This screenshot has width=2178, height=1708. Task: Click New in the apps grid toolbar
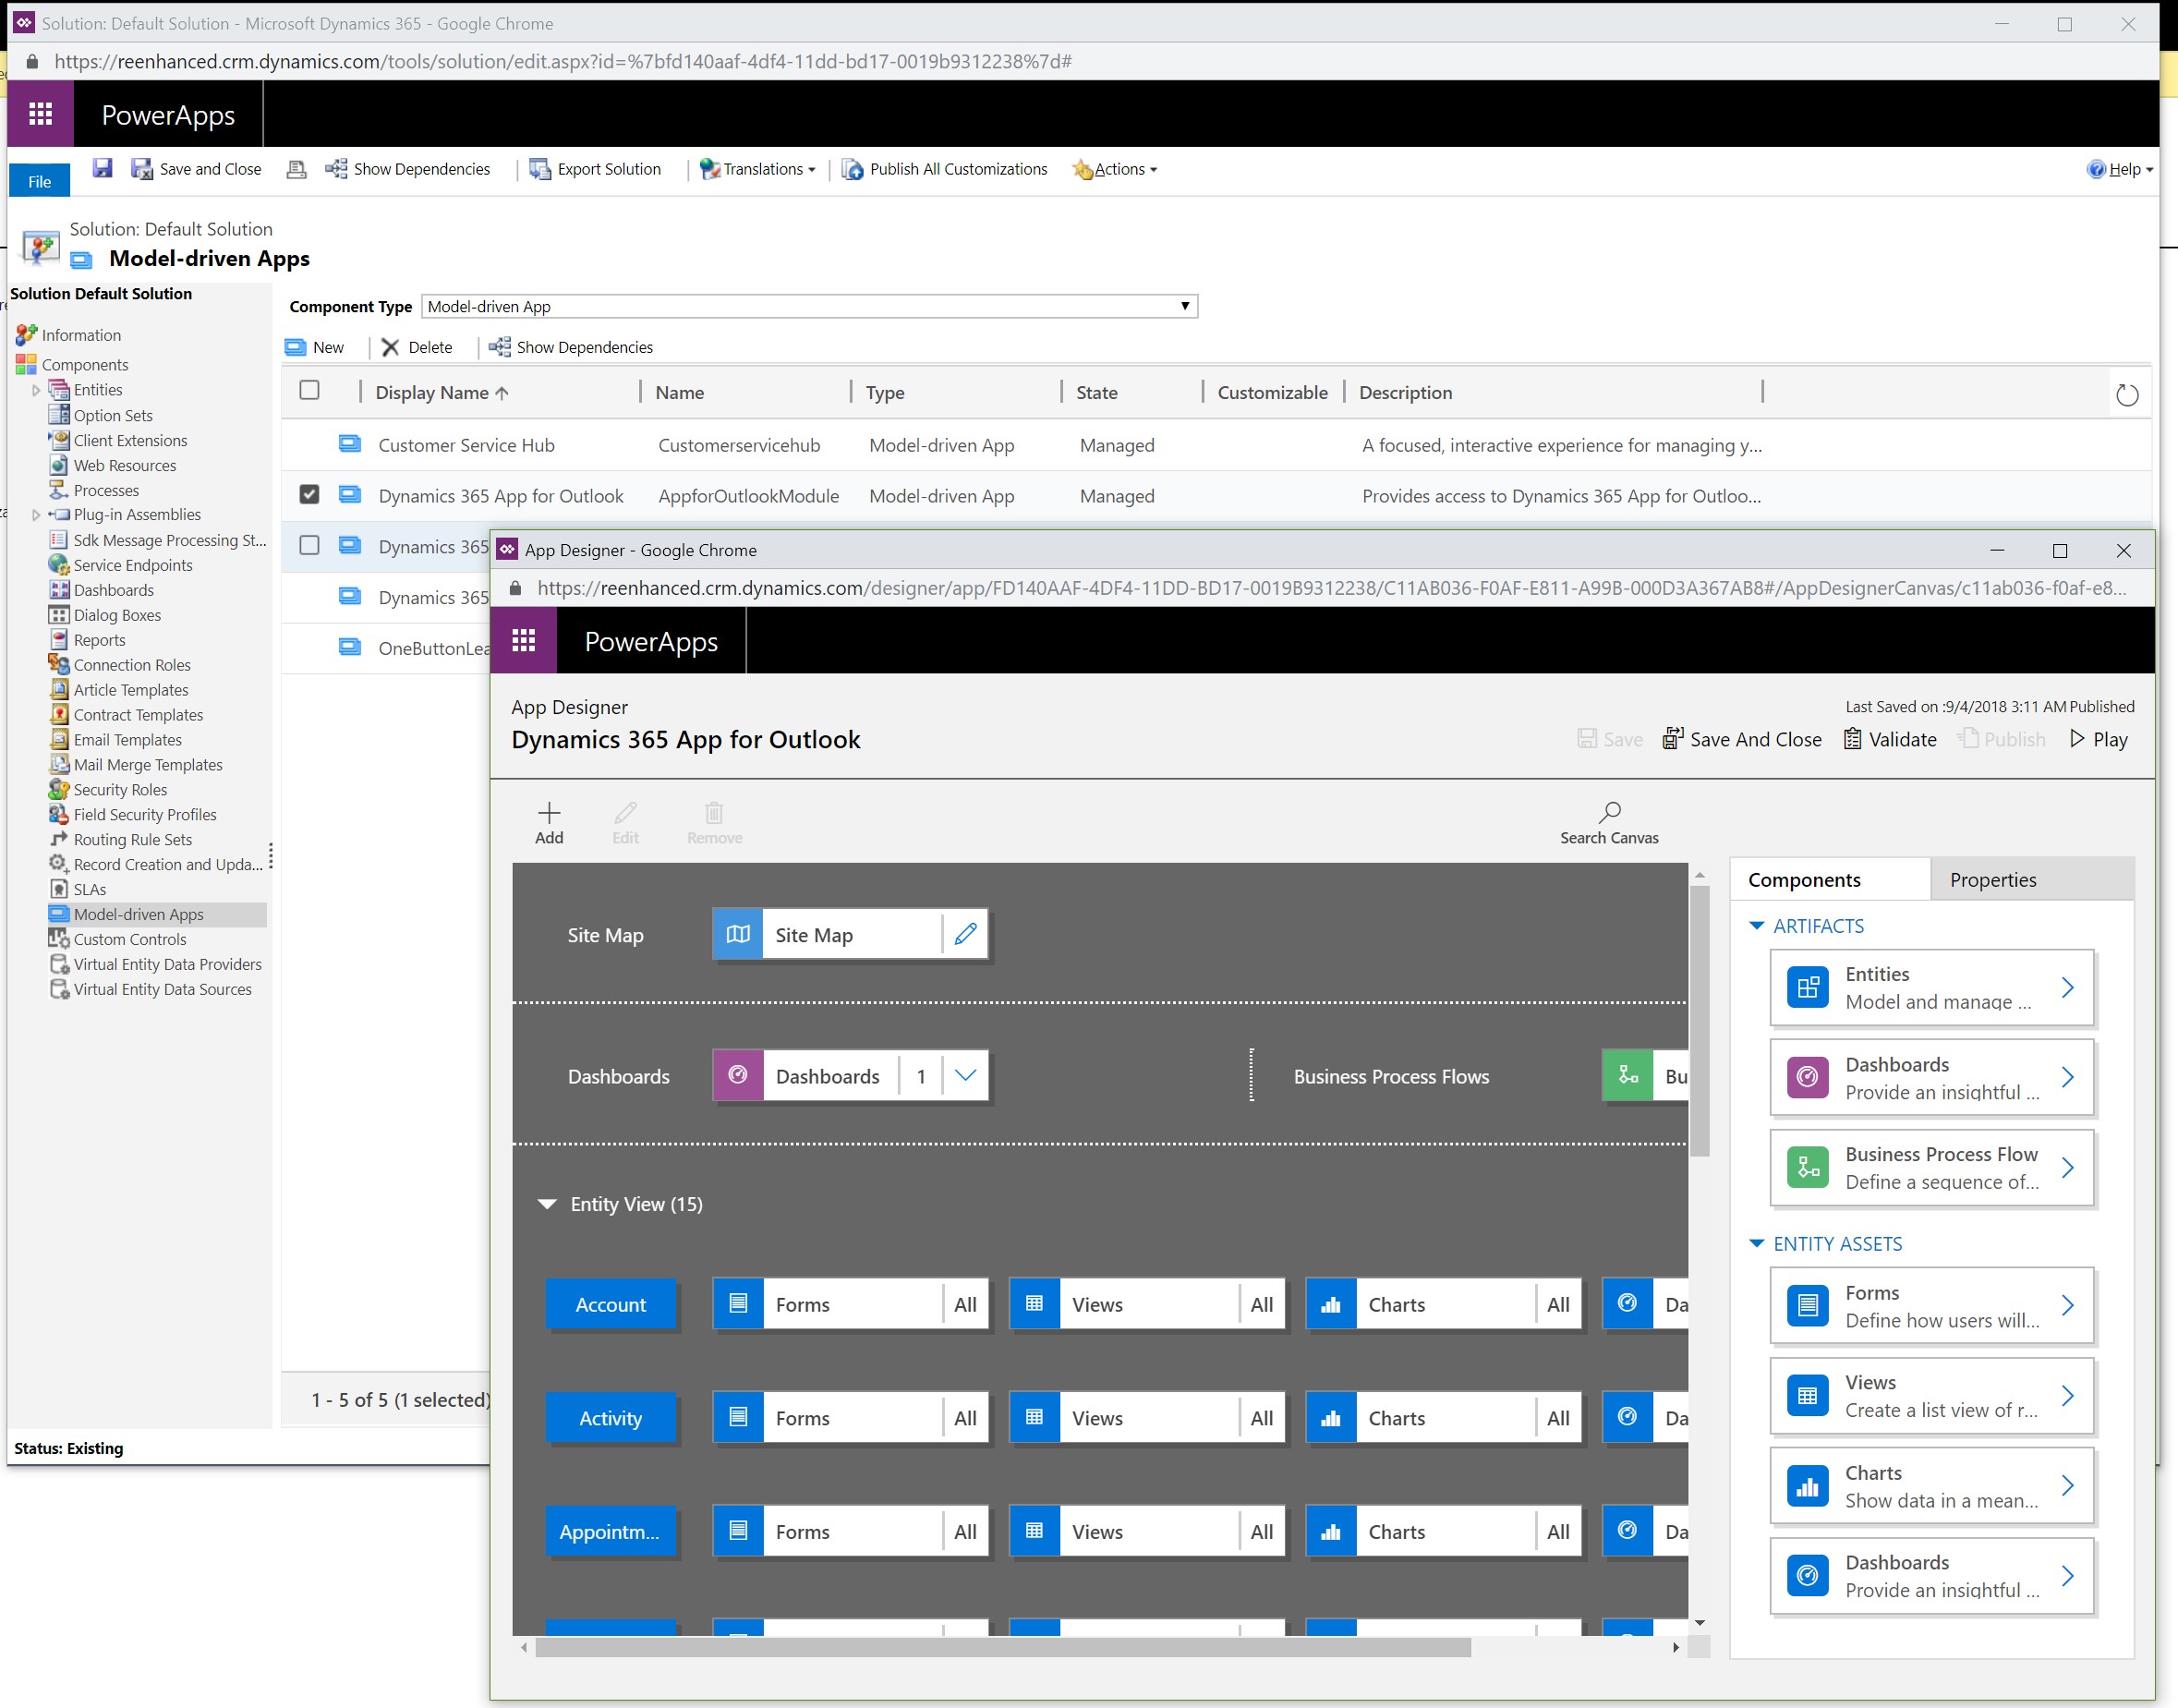315,347
